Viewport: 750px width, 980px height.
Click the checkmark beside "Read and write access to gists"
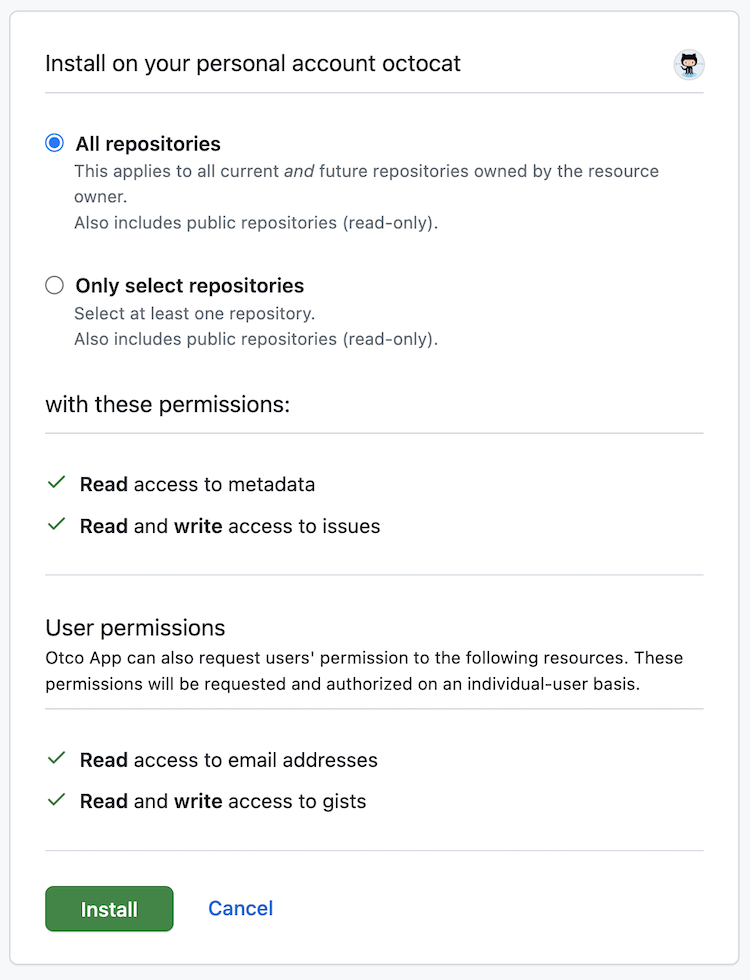[x=56, y=800]
